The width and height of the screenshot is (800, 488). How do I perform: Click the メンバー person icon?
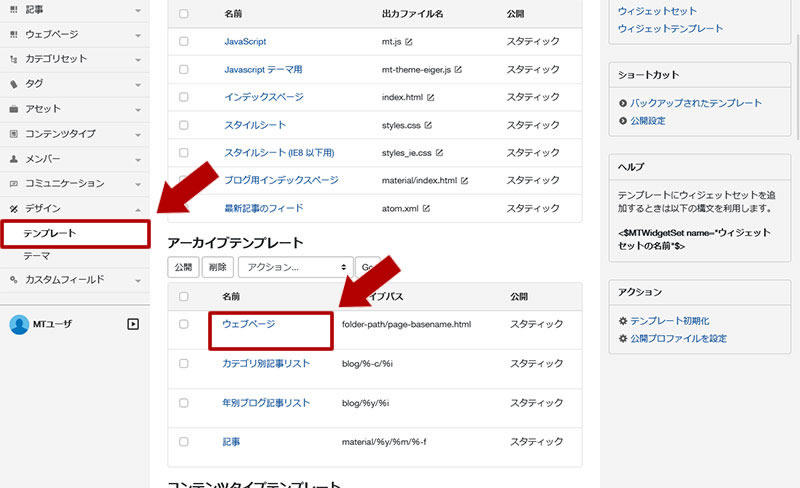14,159
